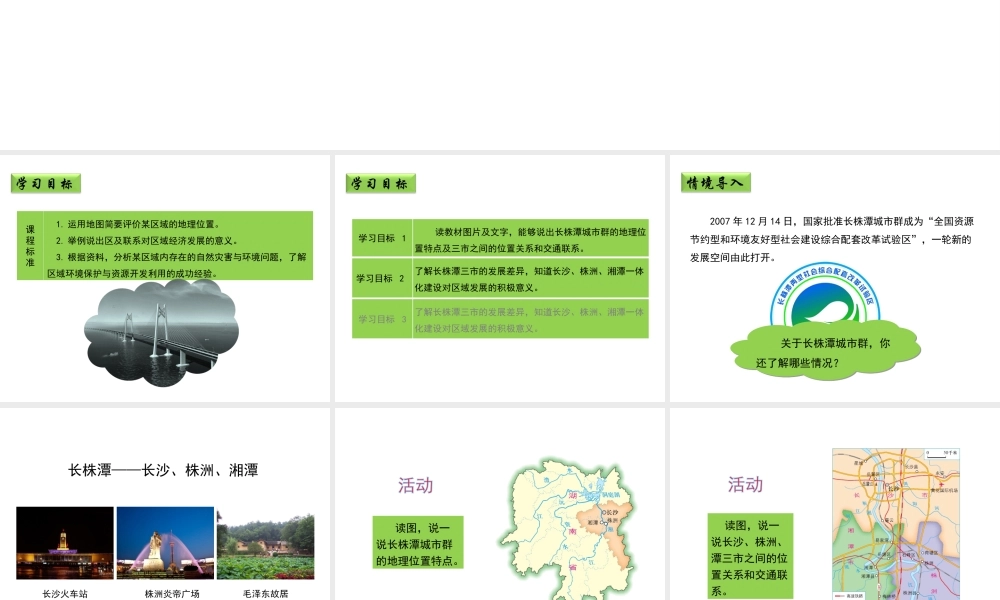This screenshot has height=600, width=1000.
Task: Click the 株洲炎帝广场 photo
Action: tap(165, 543)
